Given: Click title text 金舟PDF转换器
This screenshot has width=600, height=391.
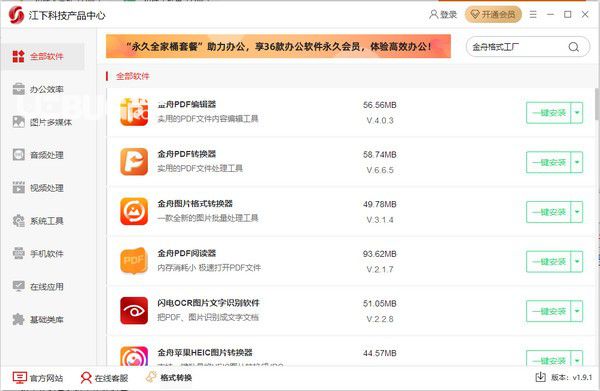Looking at the screenshot, I should point(187,154).
